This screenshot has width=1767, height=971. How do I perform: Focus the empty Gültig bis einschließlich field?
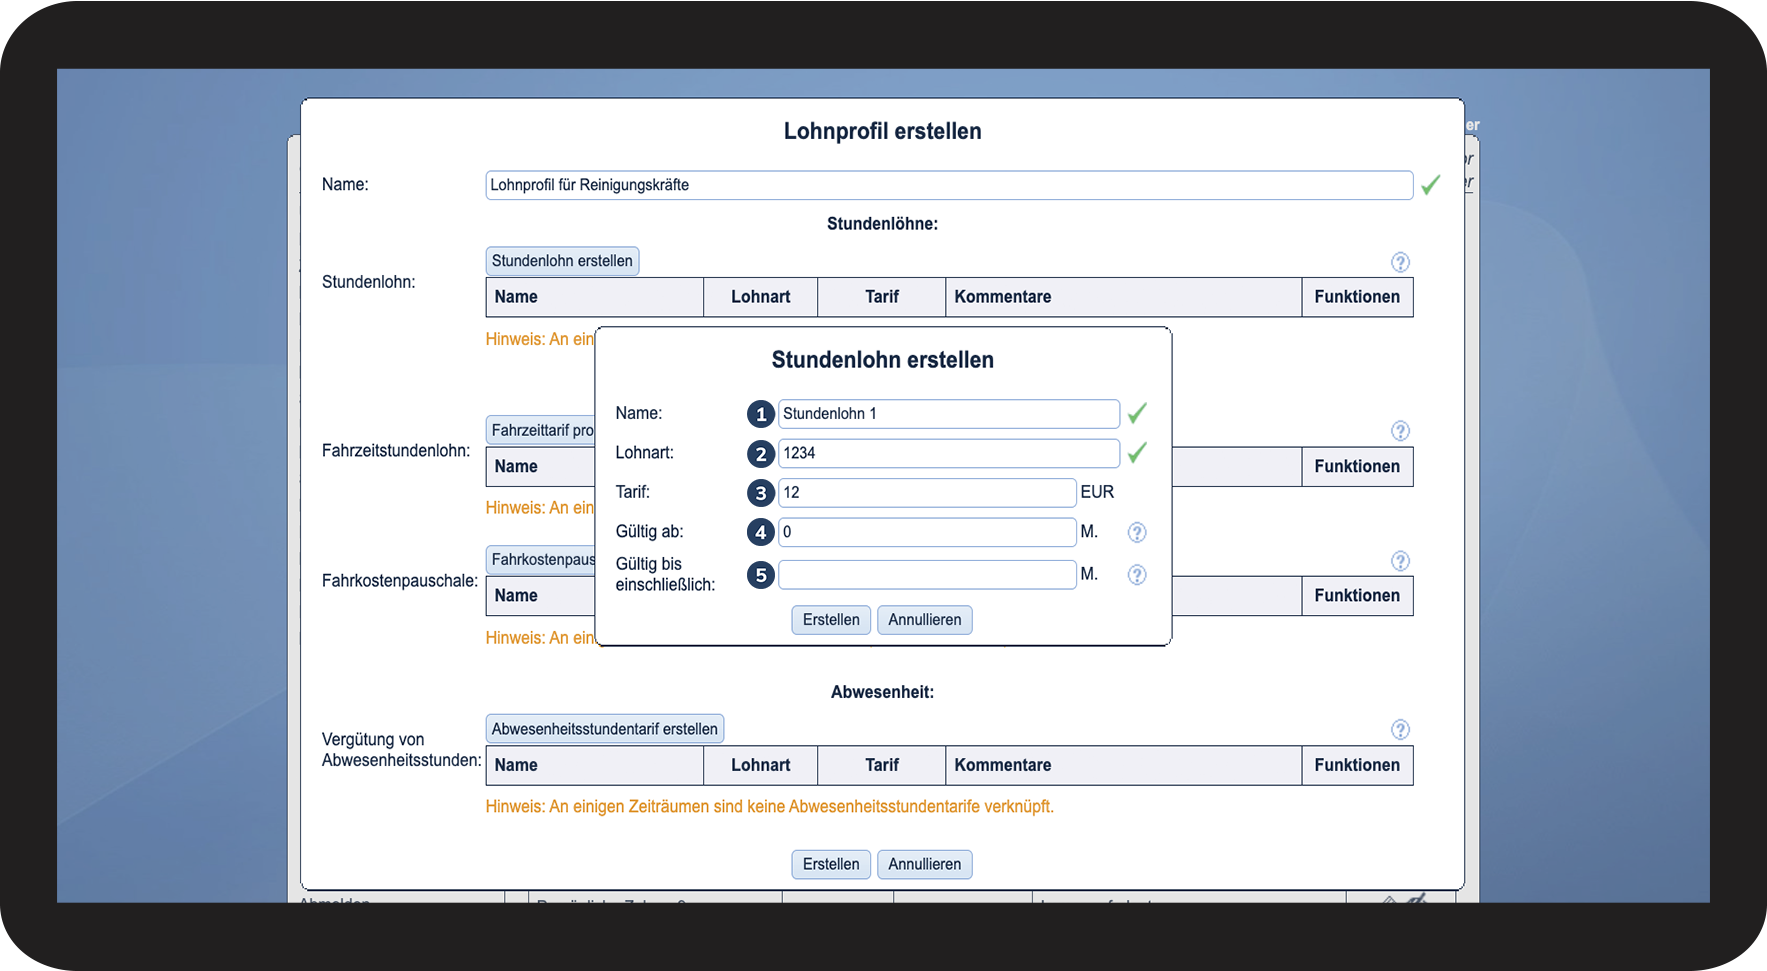coord(927,575)
